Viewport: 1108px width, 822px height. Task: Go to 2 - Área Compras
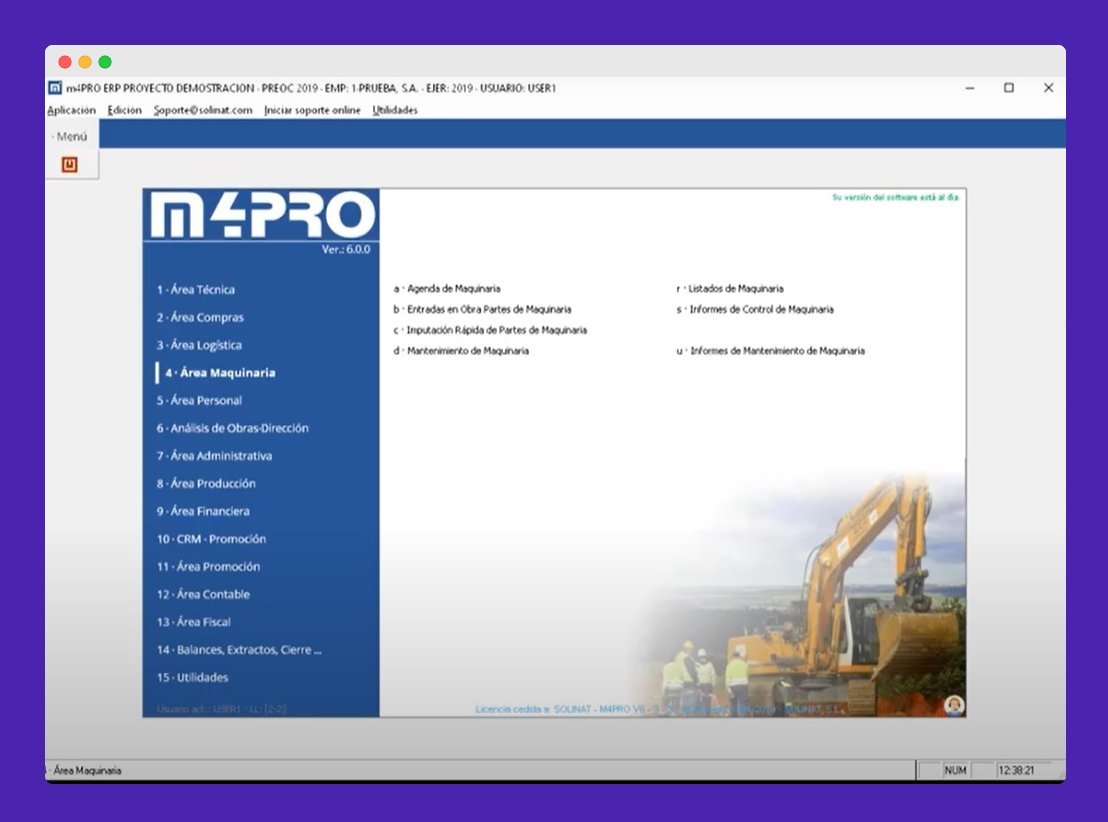tap(200, 317)
